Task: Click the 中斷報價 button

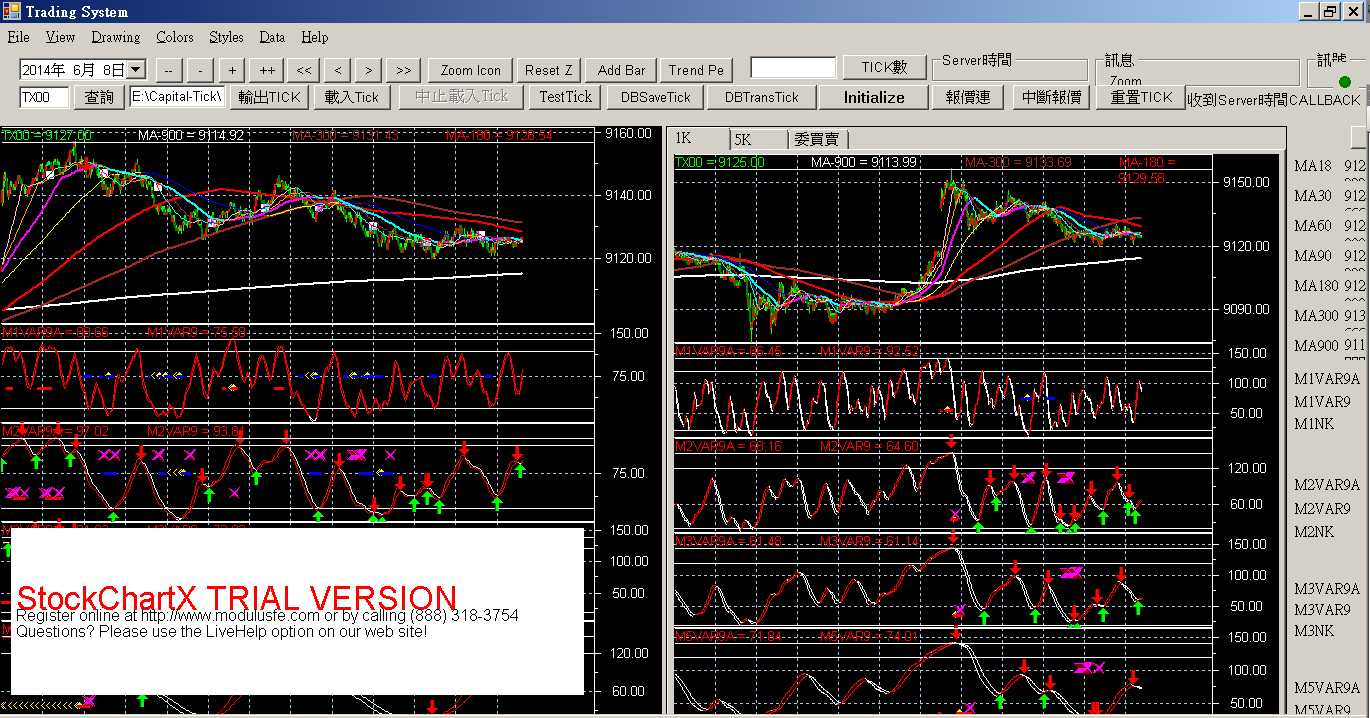Action: (1051, 97)
